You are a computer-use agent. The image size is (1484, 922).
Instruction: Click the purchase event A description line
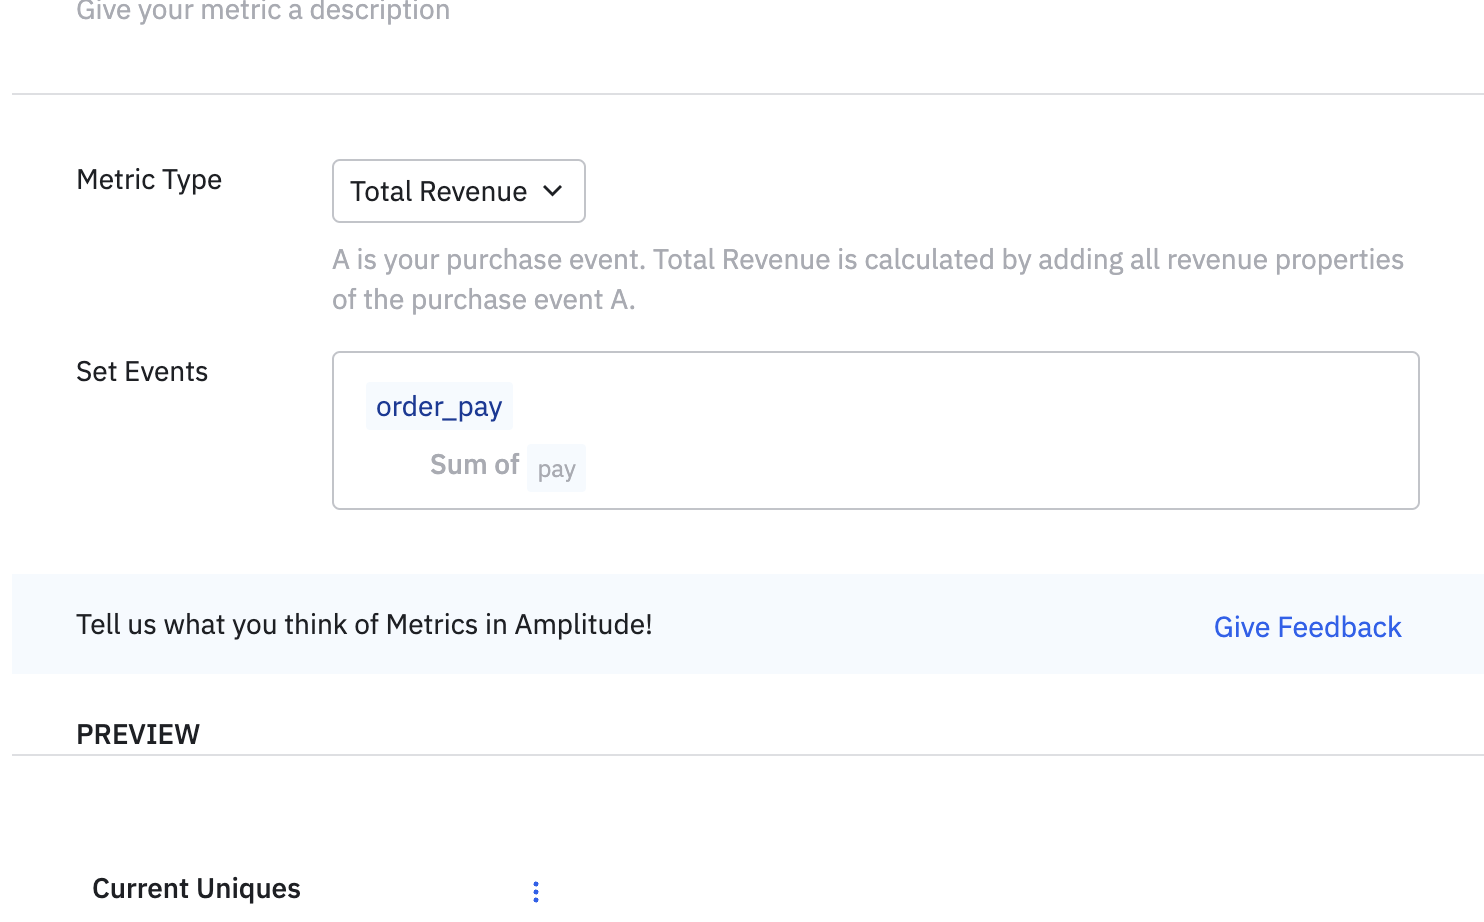click(483, 300)
